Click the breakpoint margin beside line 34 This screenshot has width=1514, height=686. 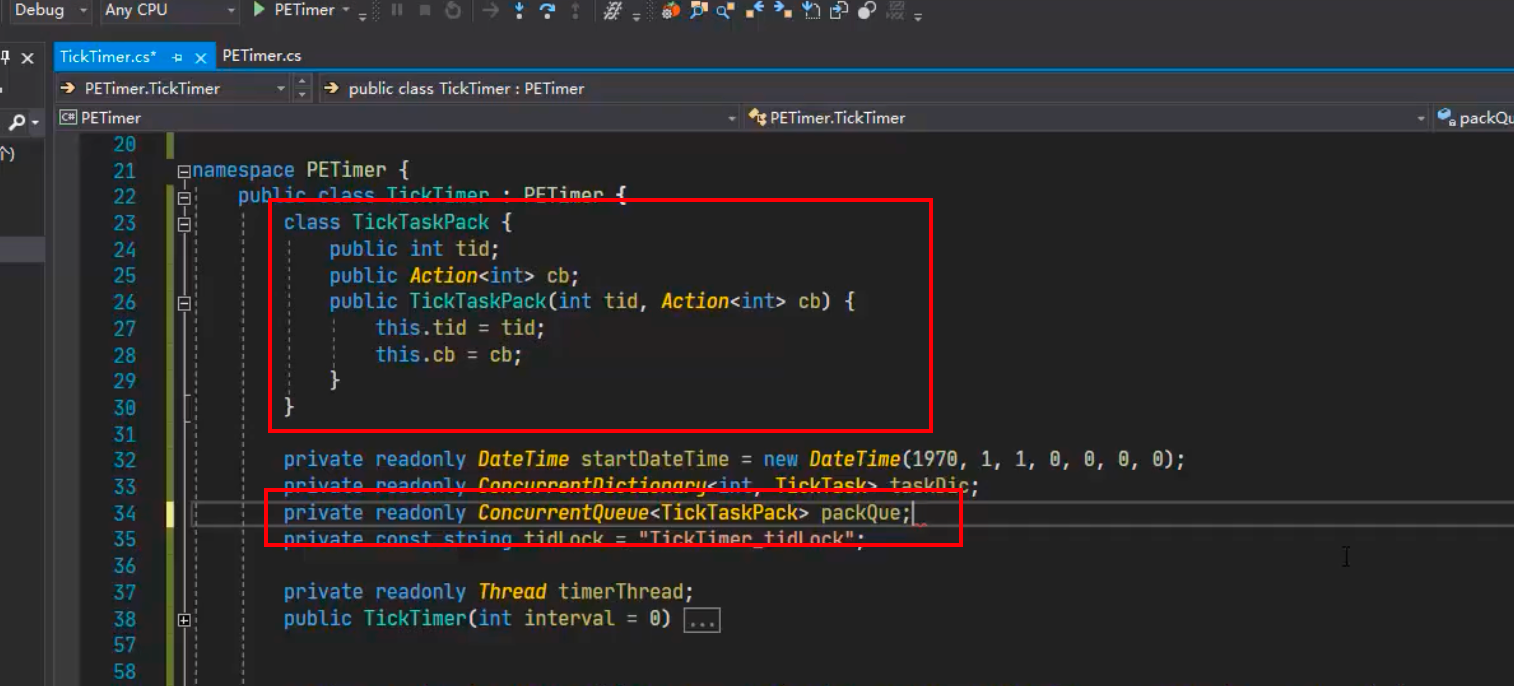[70, 514]
